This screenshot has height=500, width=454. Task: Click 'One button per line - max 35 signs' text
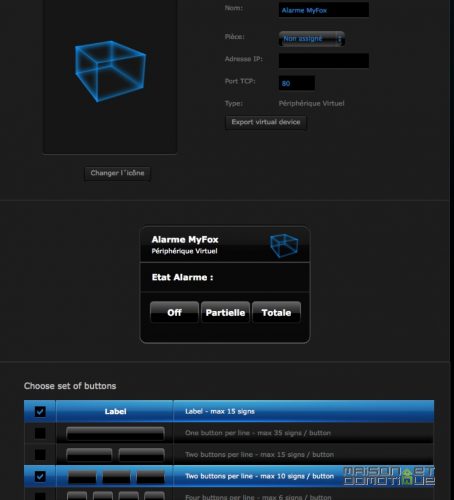(x=258, y=433)
